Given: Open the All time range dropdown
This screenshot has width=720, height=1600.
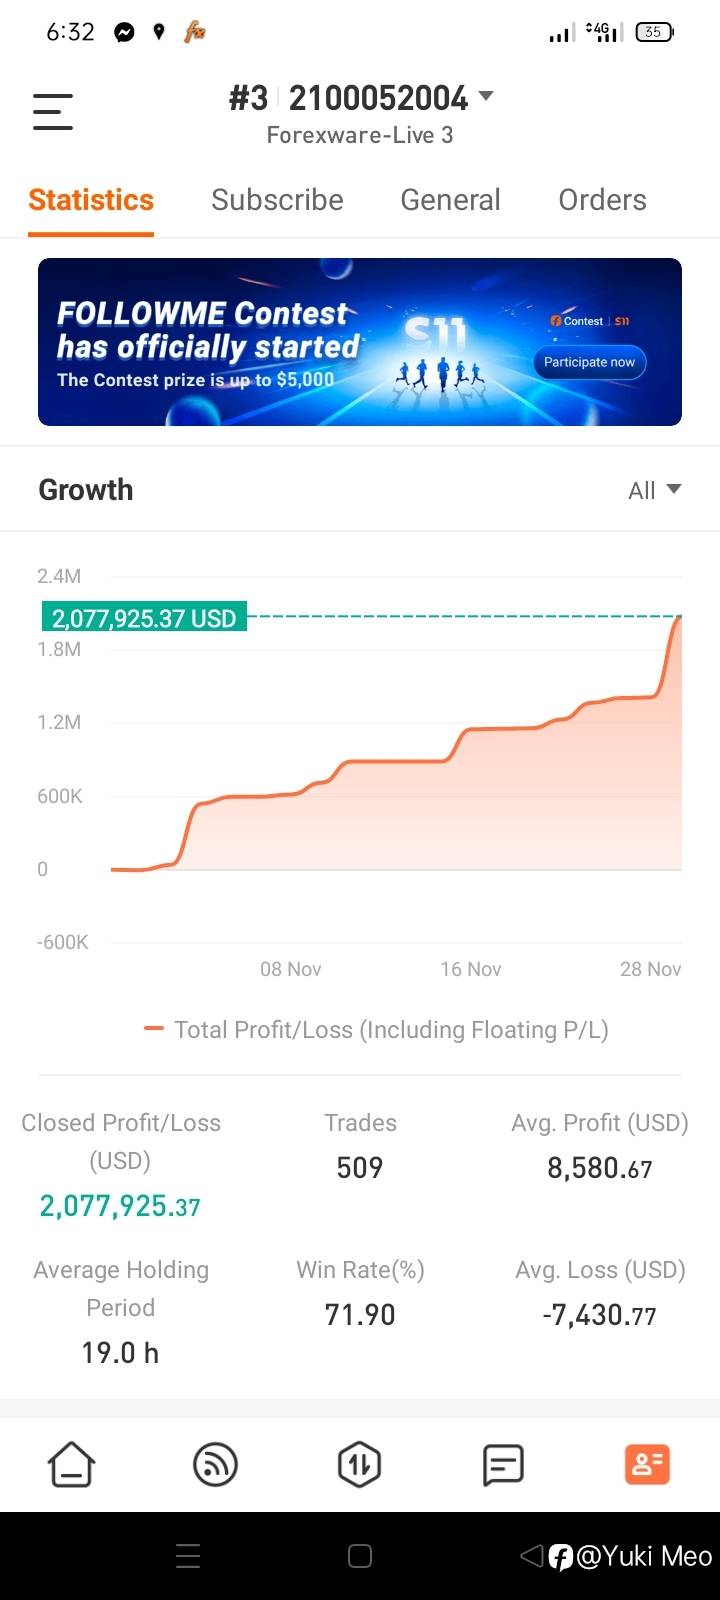Looking at the screenshot, I should tap(654, 490).
